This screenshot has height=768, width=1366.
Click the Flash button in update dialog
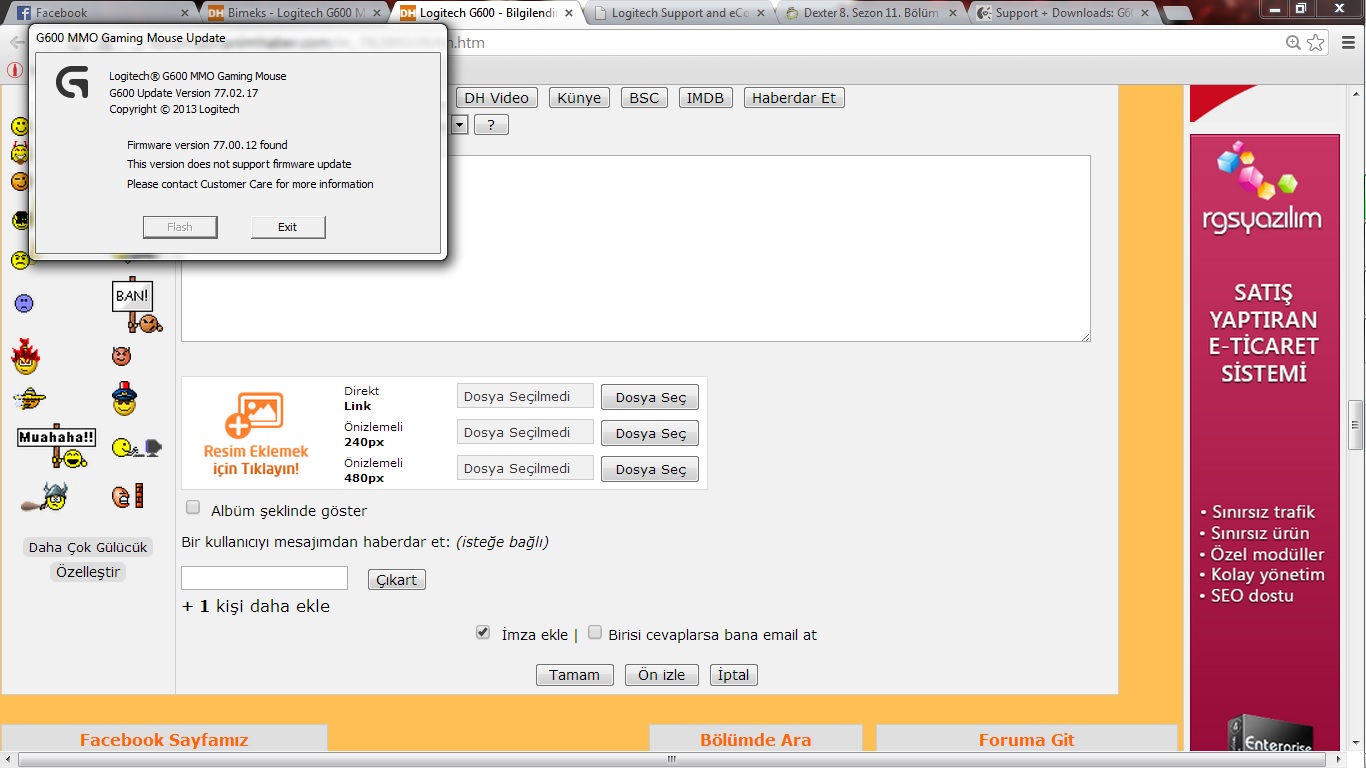[180, 227]
